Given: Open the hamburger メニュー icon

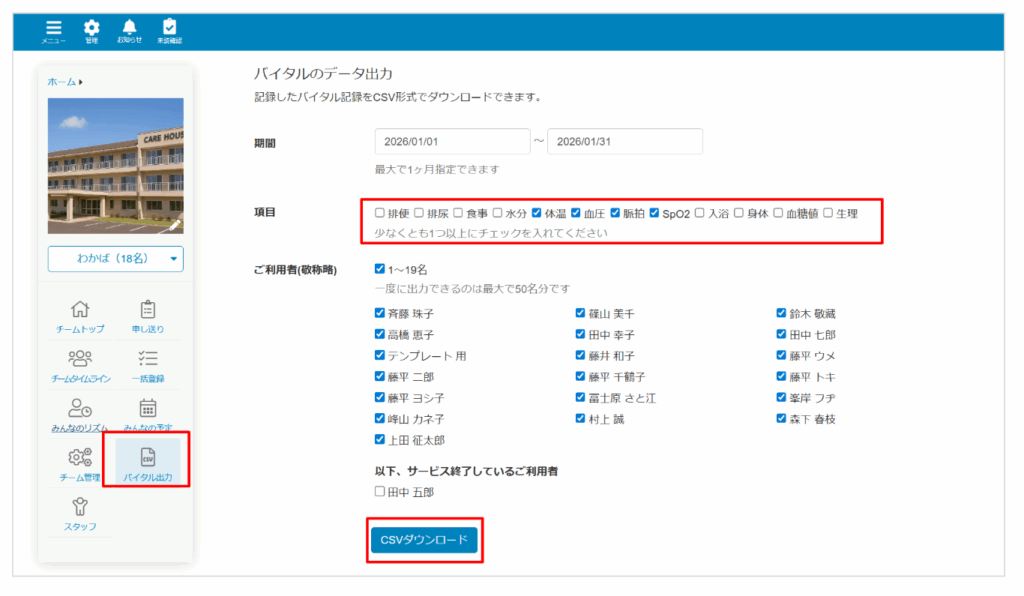Looking at the screenshot, I should point(53,30).
